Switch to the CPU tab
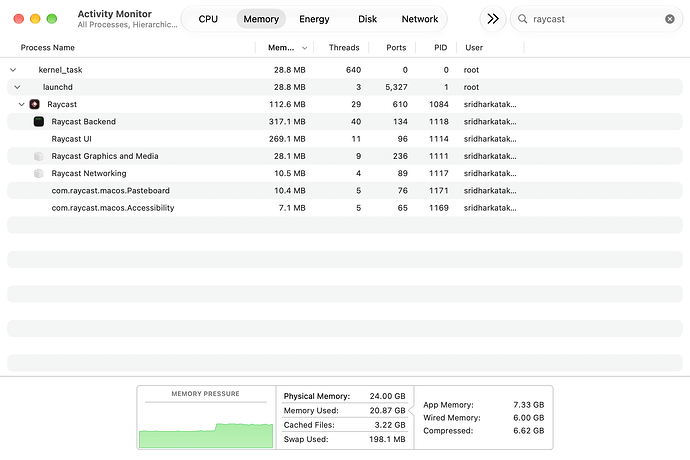The width and height of the screenshot is (690, 460). click(208, 19)
